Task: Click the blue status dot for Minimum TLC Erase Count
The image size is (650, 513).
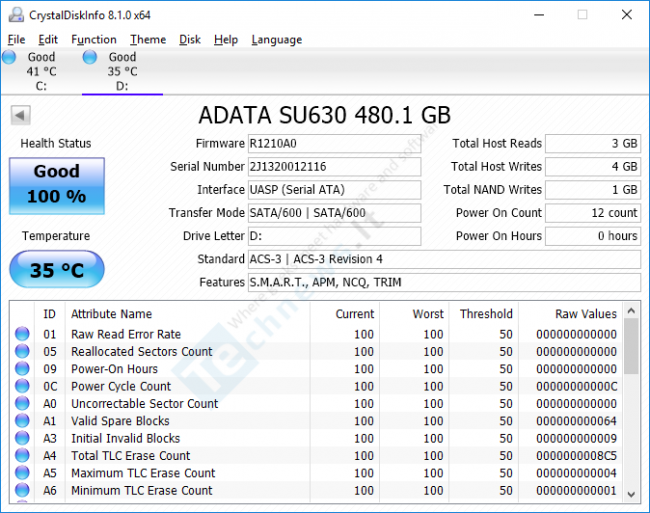Action: click(22, 490)
